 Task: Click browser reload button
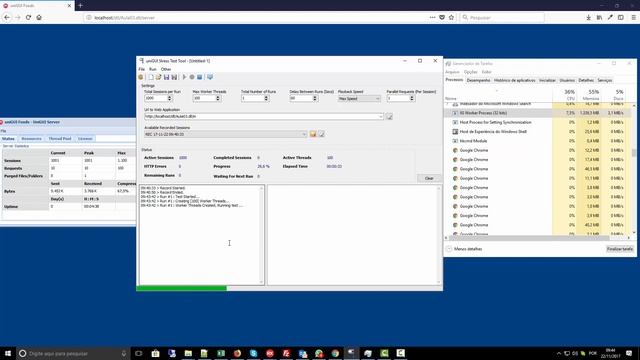[x=28, y=18]
